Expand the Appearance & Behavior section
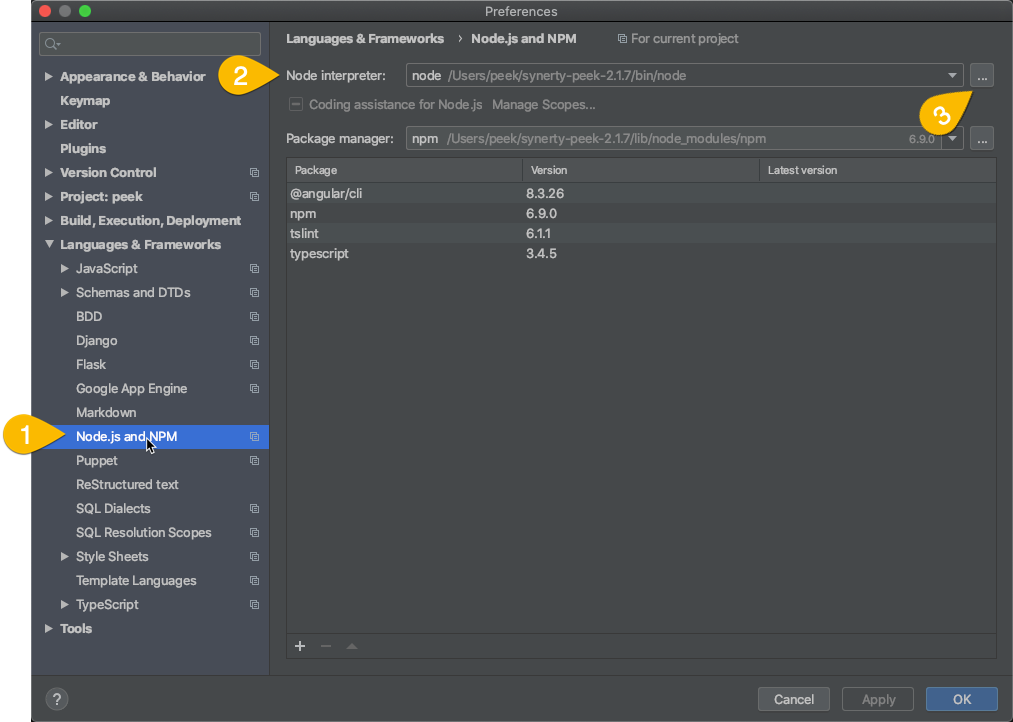 (48, 76)
